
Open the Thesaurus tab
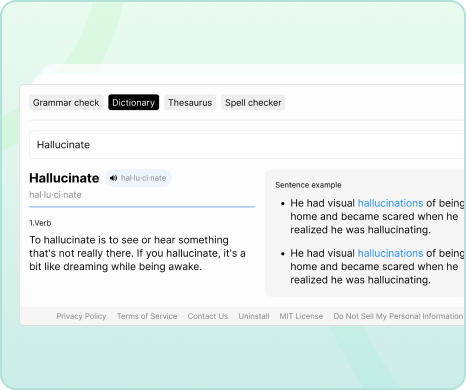190,102
